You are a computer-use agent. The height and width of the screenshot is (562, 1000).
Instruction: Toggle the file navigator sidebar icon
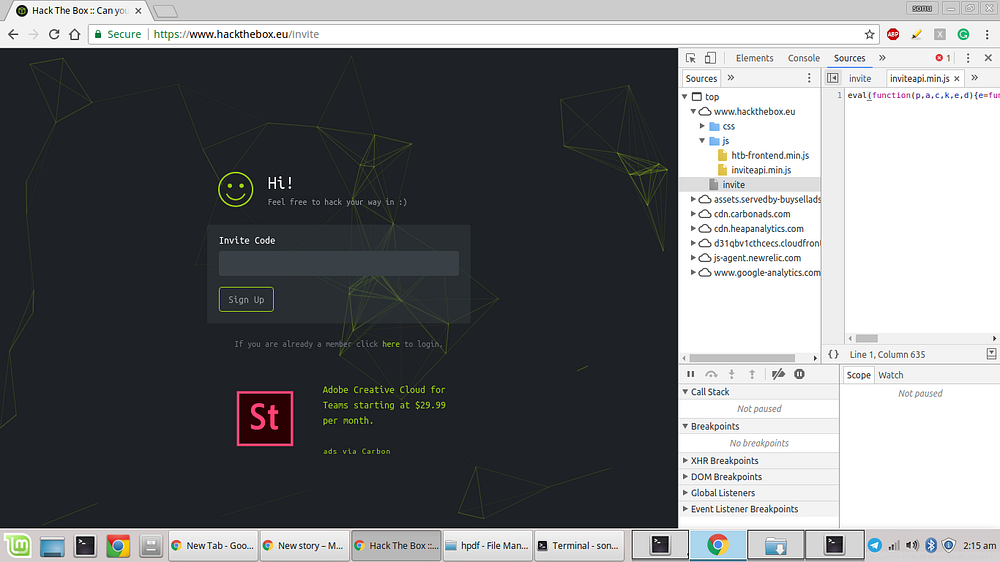[x=832, y=78]
